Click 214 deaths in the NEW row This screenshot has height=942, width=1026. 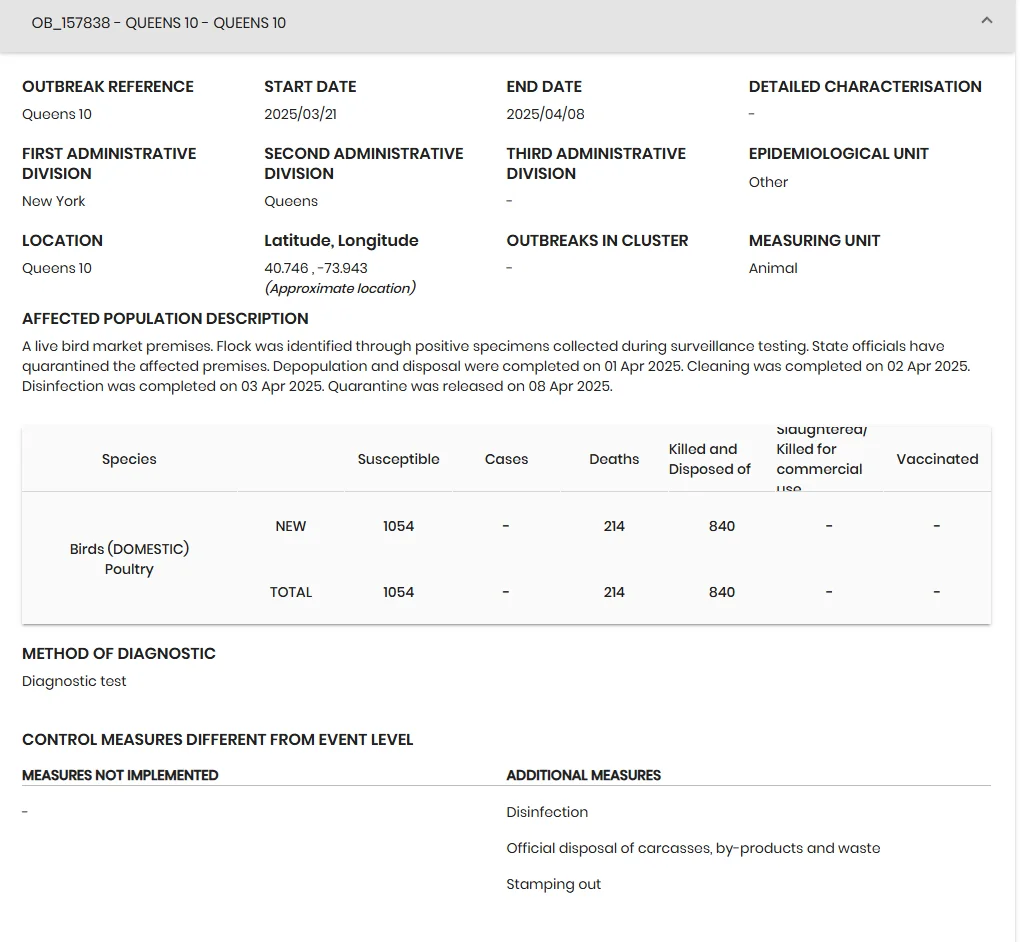(614, 526)
